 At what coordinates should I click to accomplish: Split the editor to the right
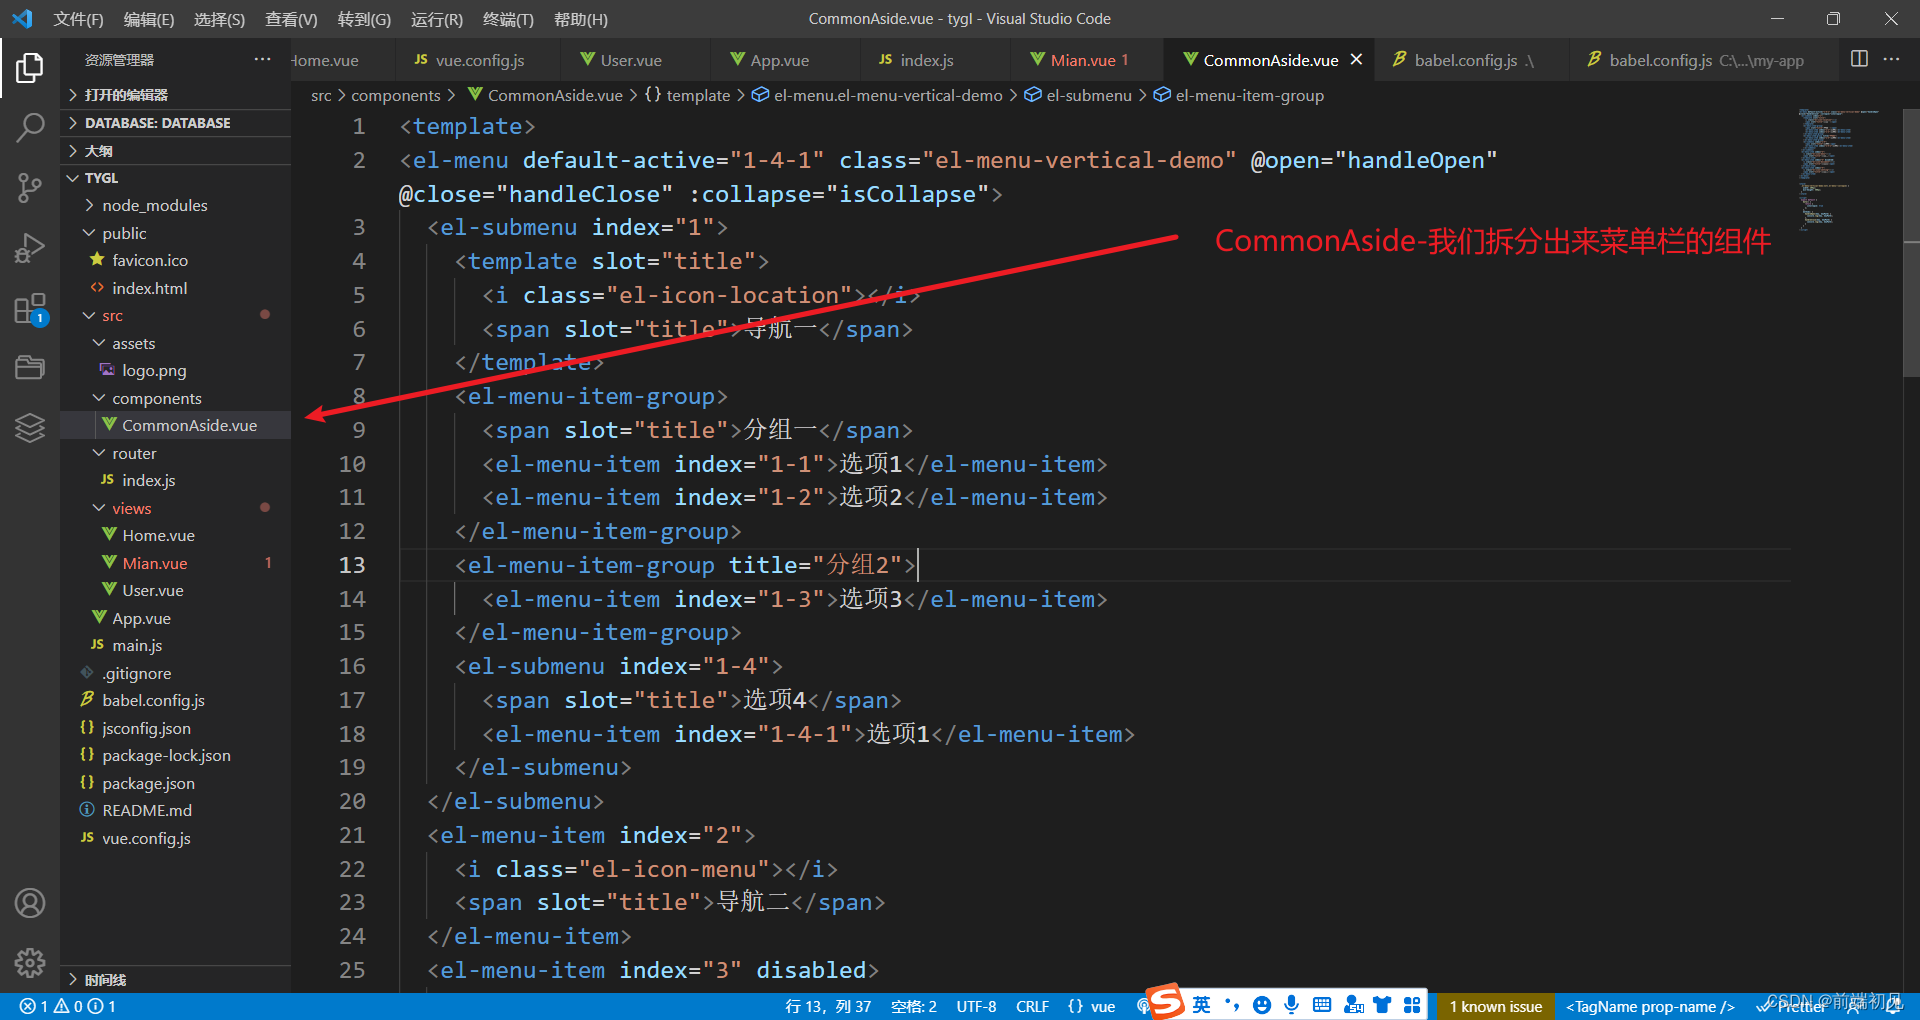pos(1859,59)
